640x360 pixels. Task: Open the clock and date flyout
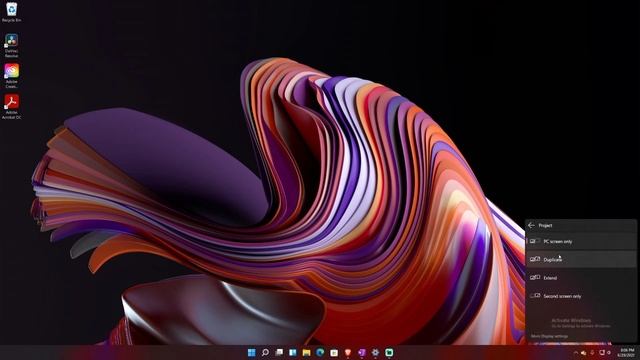coord(627,353)
